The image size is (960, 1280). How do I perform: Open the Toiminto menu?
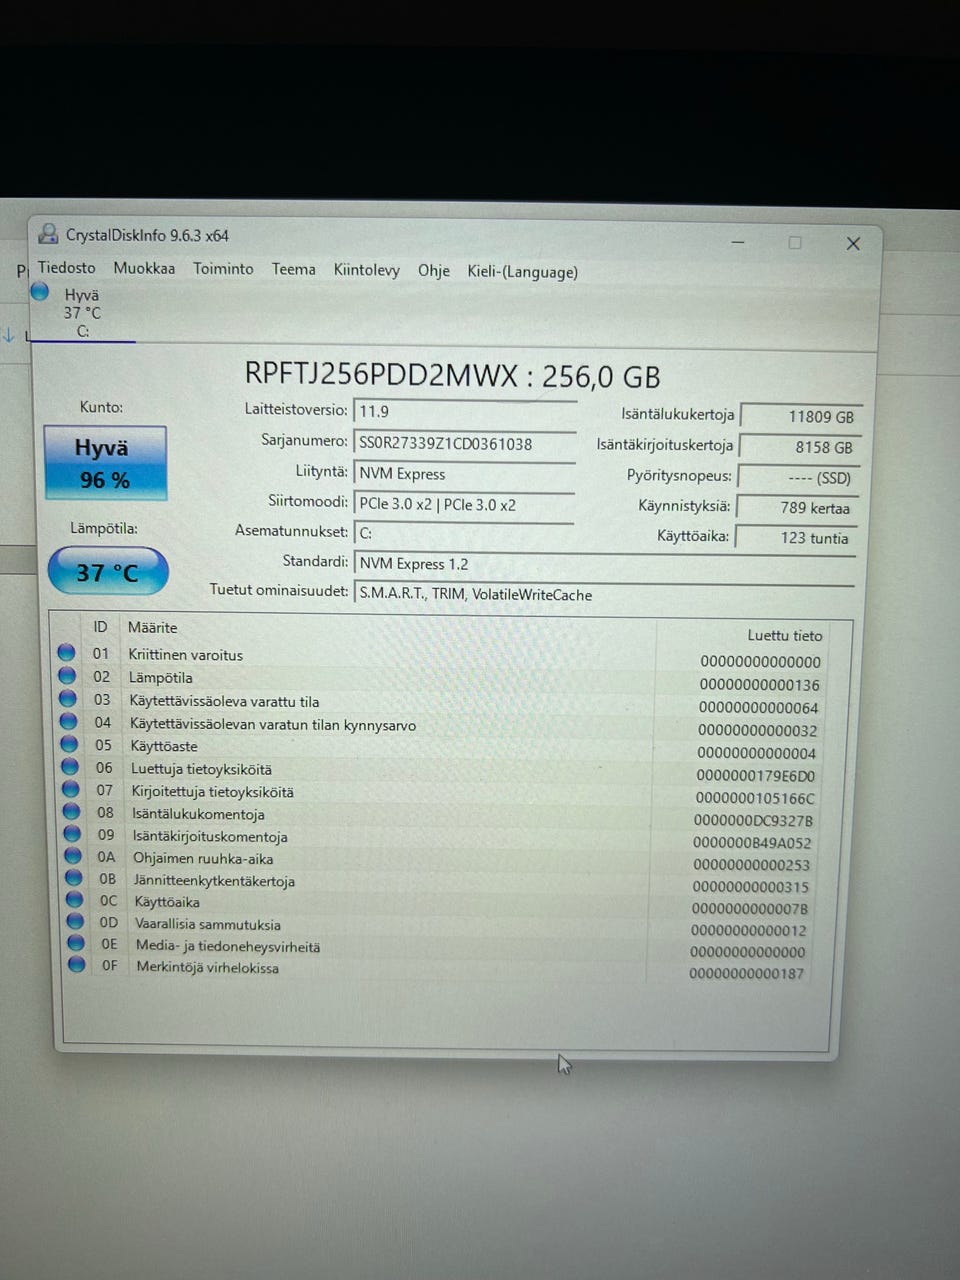click(223, 269)
